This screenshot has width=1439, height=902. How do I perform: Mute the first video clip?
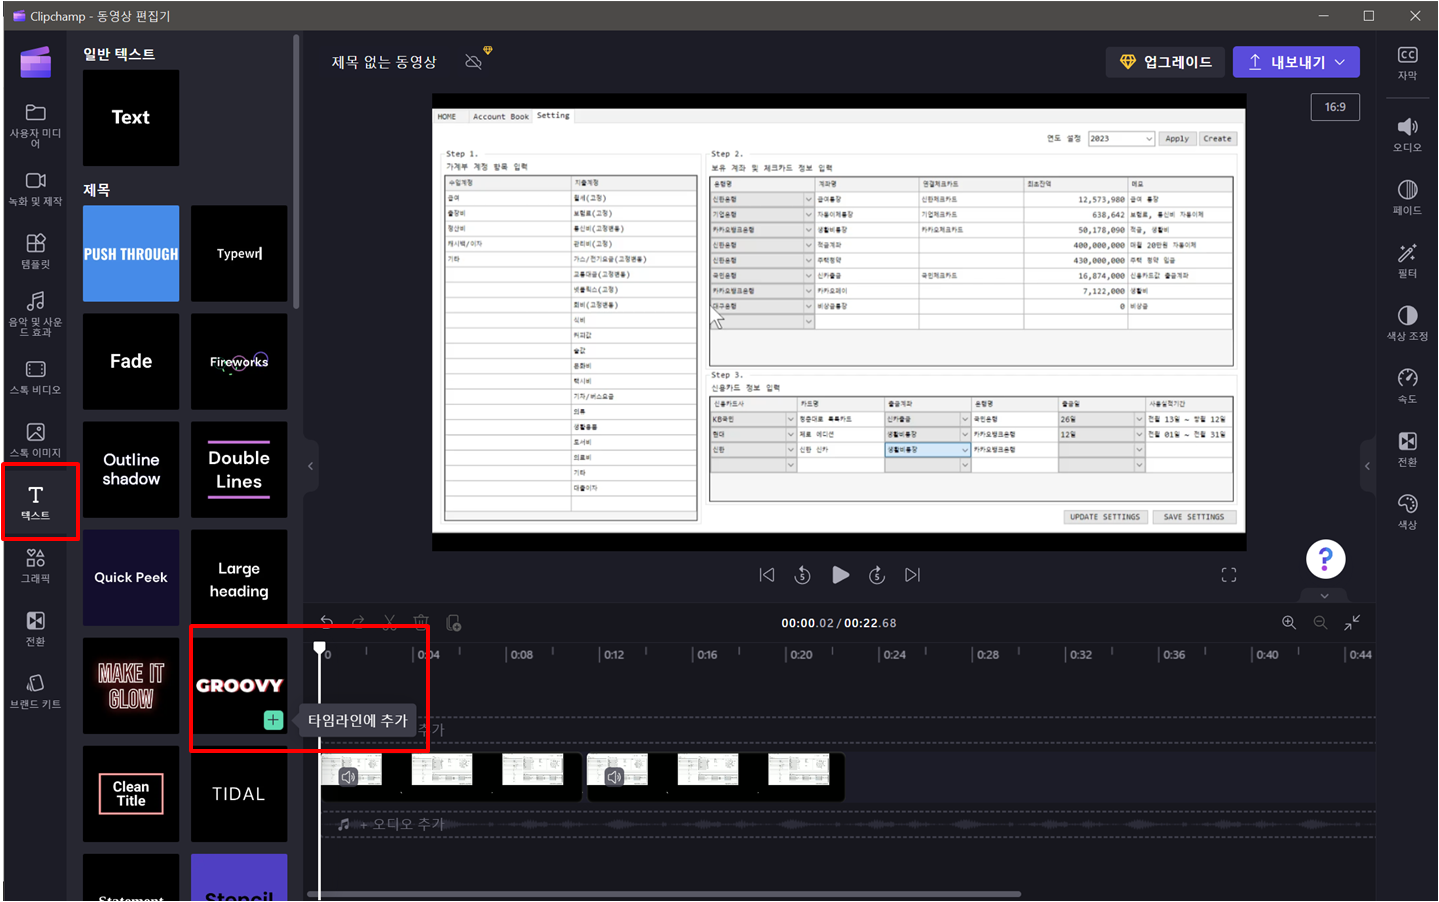pos(348,777)
